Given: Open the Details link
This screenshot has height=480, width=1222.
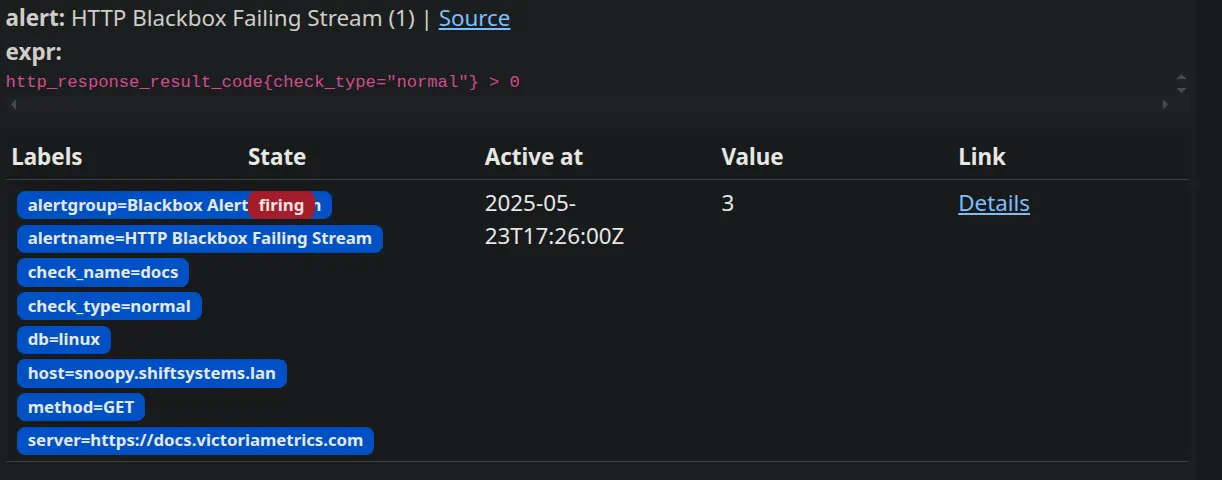Looking at the screenshot, I should (994, 203).
